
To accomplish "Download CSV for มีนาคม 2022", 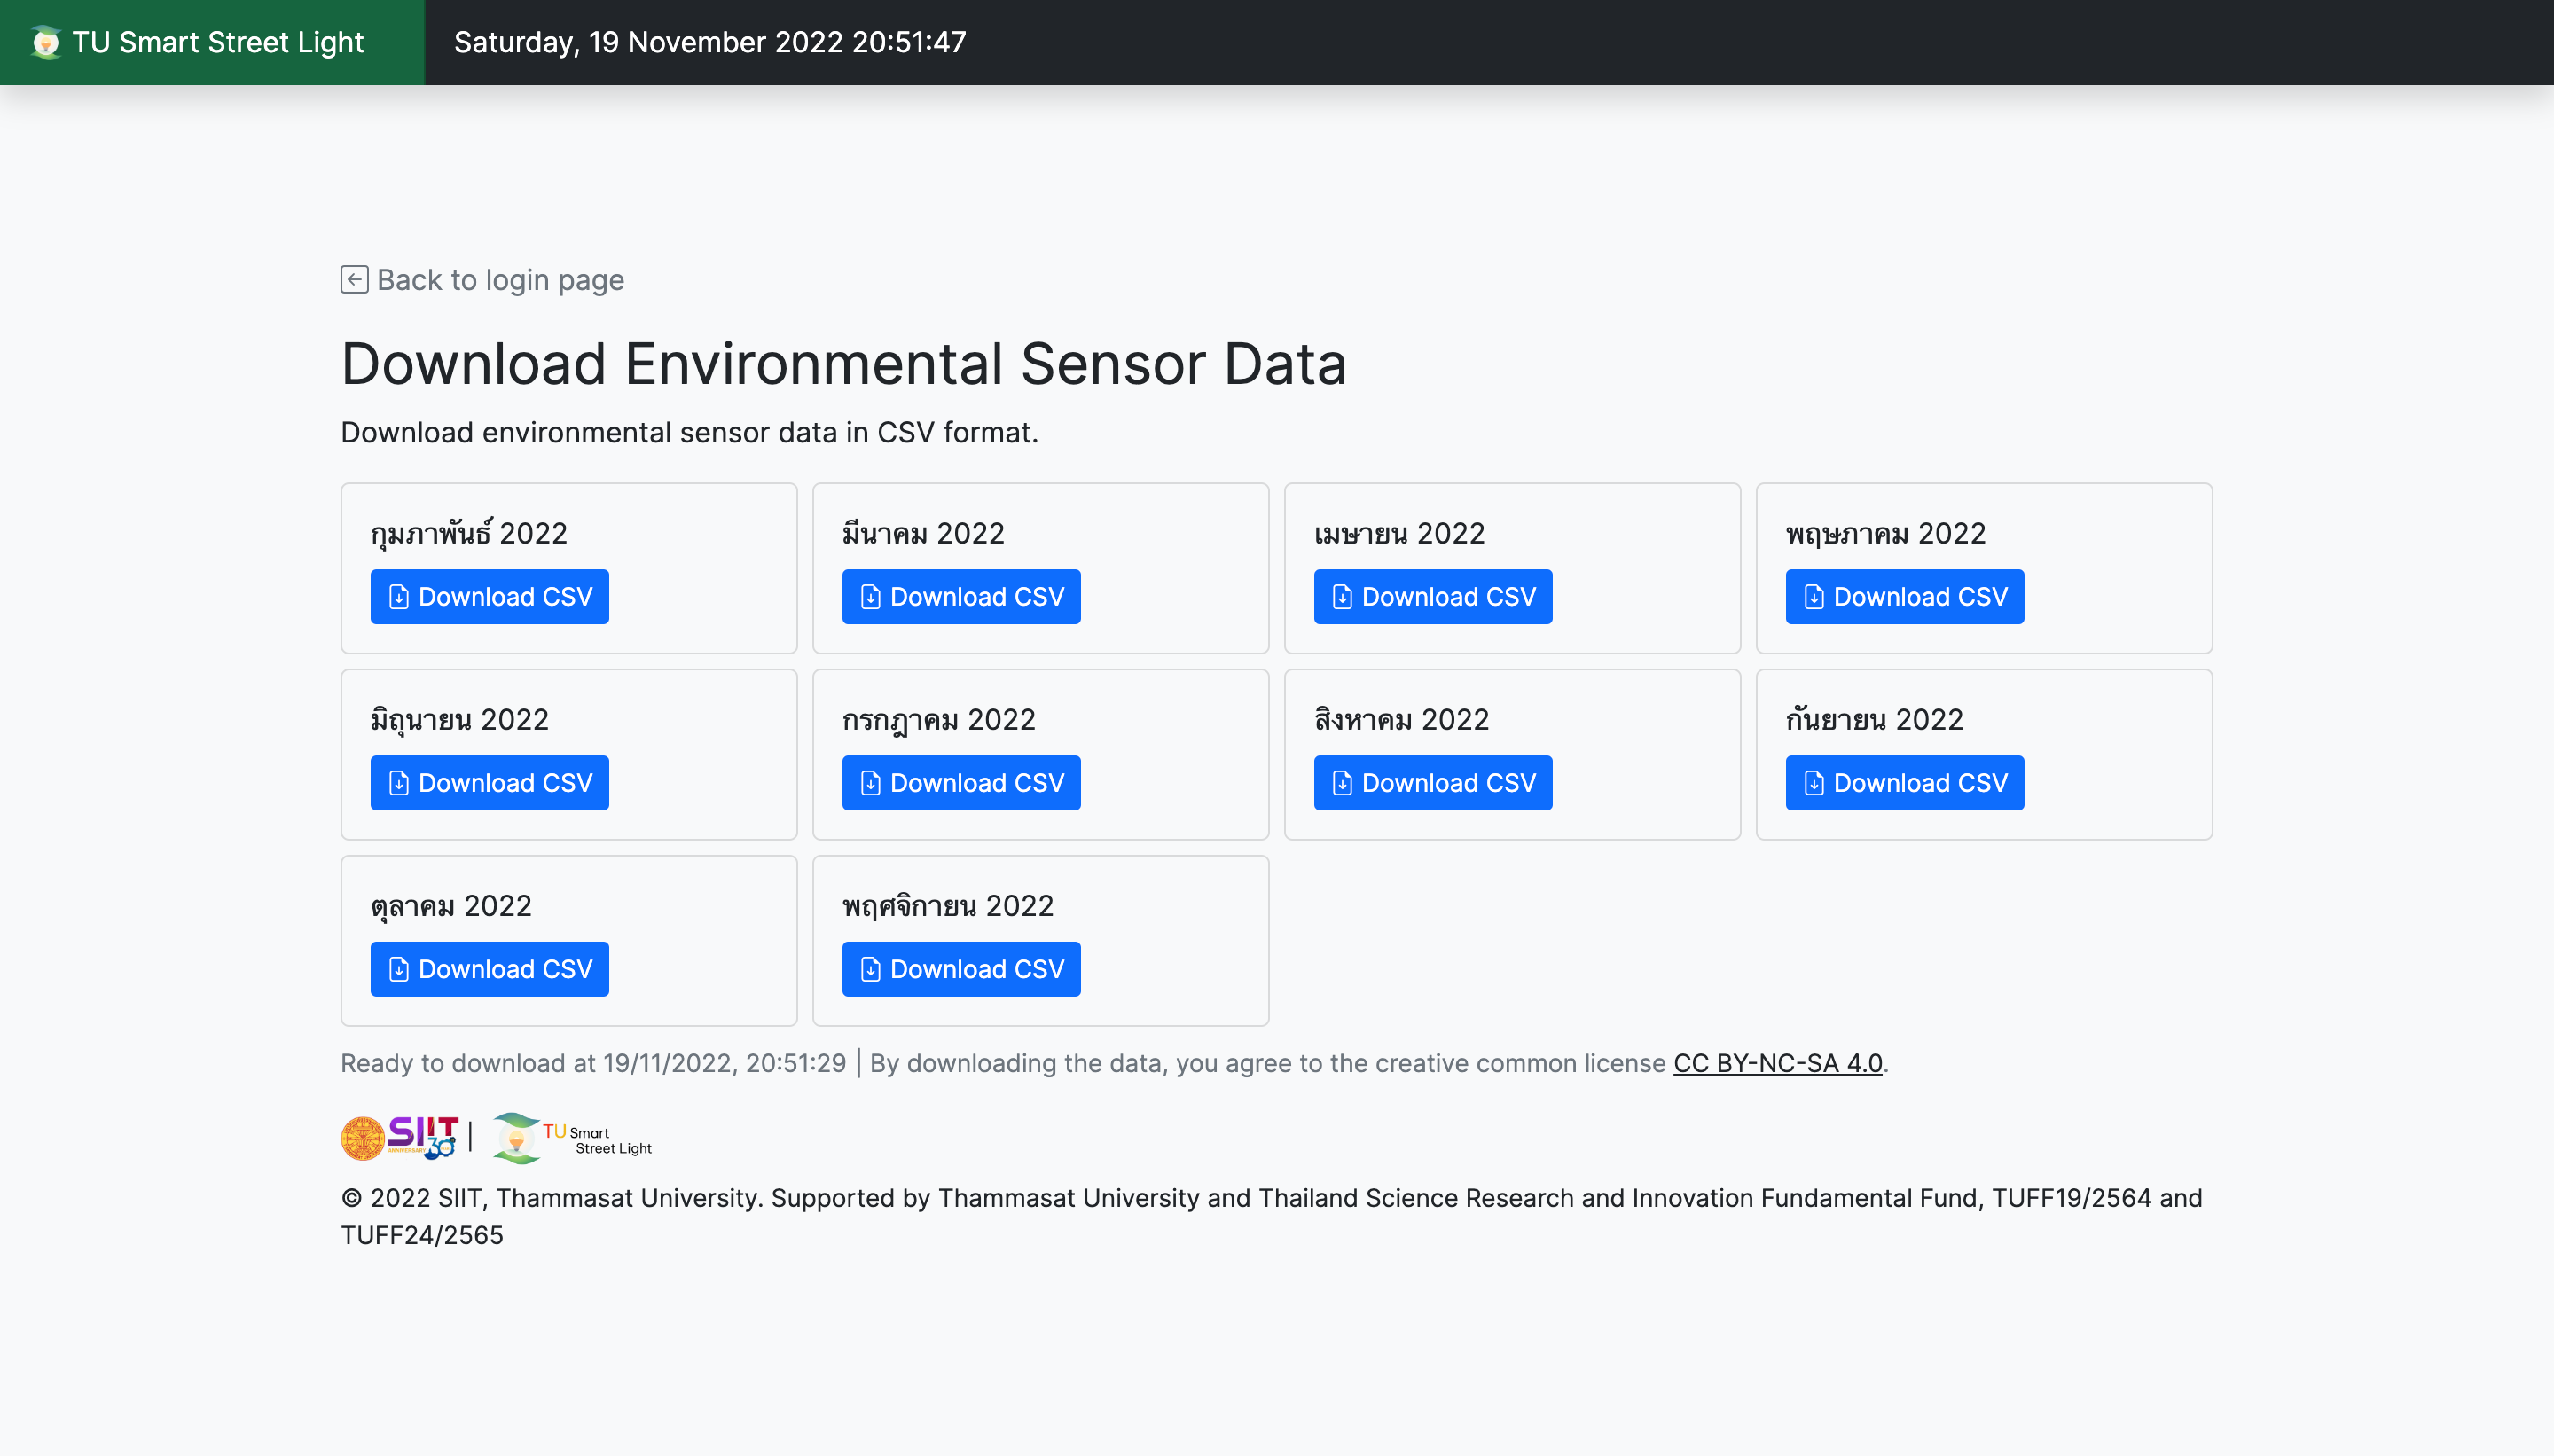I will click(x=960, y=597).
